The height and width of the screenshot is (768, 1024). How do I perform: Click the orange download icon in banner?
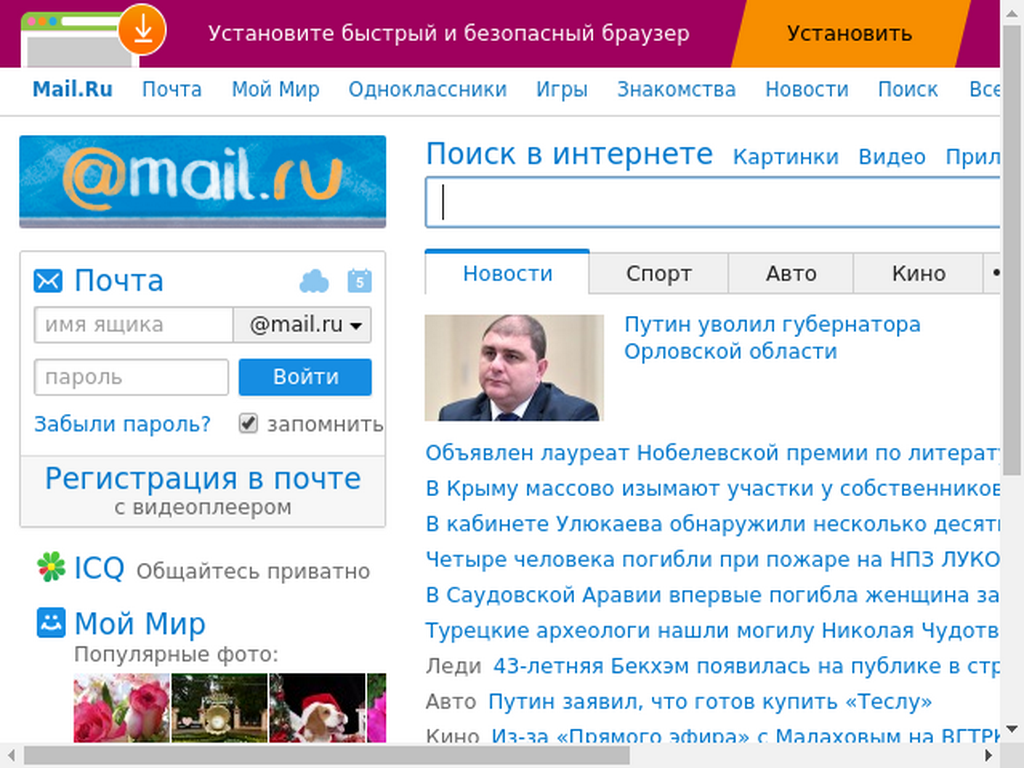142,30
